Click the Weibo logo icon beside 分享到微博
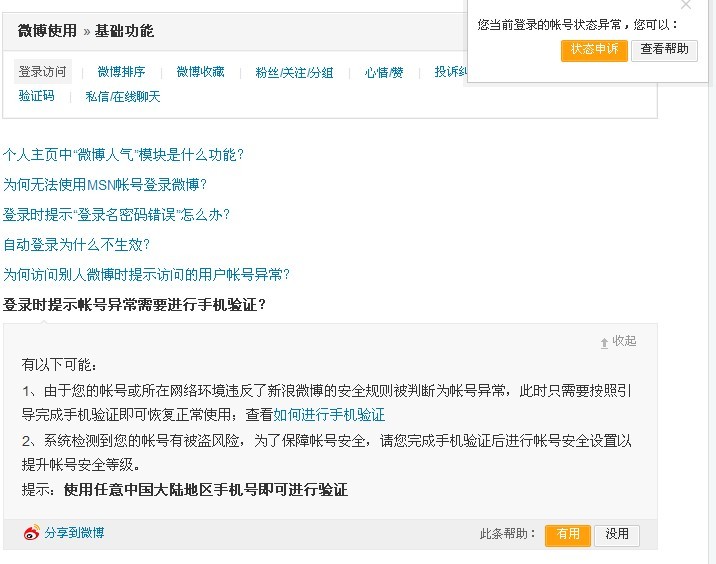The height and width of the screenshot is (564, 716). [32, 533]
